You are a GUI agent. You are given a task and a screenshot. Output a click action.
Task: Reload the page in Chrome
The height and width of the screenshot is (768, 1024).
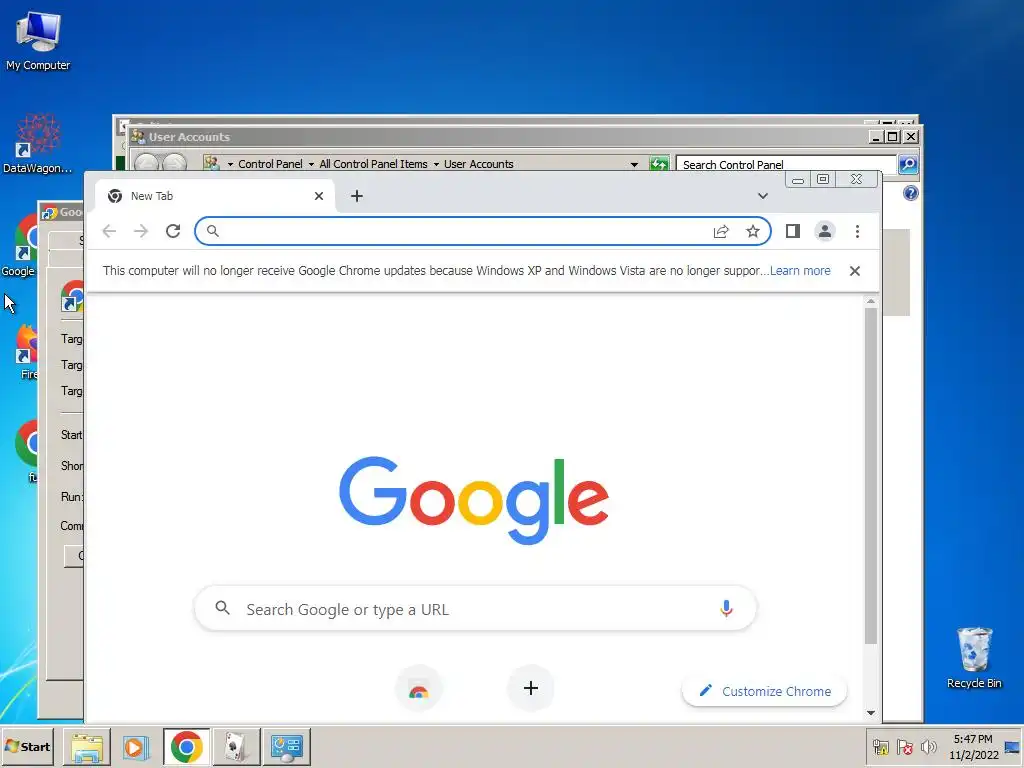click(x=173, y=231)
